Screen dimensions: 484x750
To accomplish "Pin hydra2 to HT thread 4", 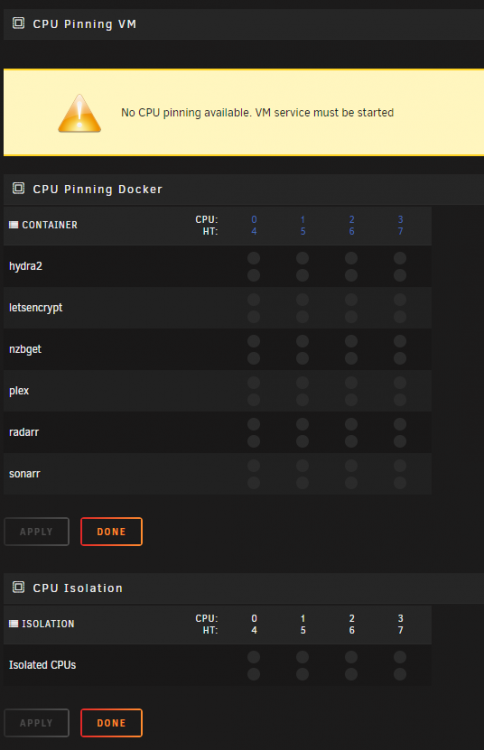I will pyautogui.click(x=254, y=276).
